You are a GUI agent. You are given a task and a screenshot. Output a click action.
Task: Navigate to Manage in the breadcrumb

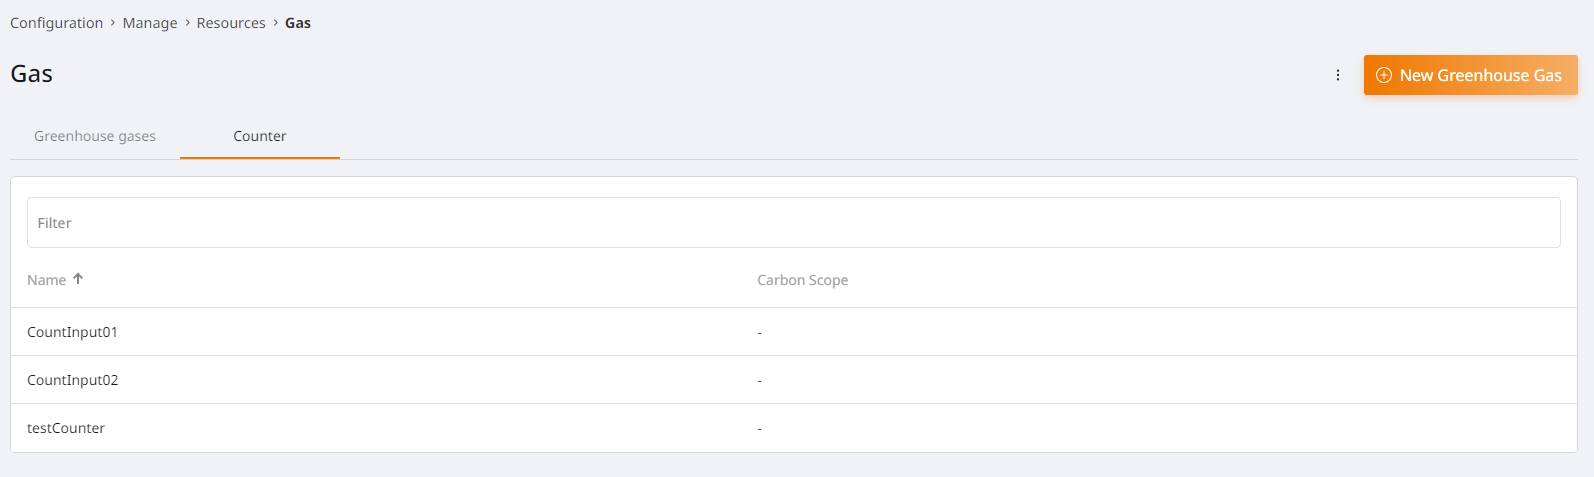pyautogui.click(x=150, y=23)
